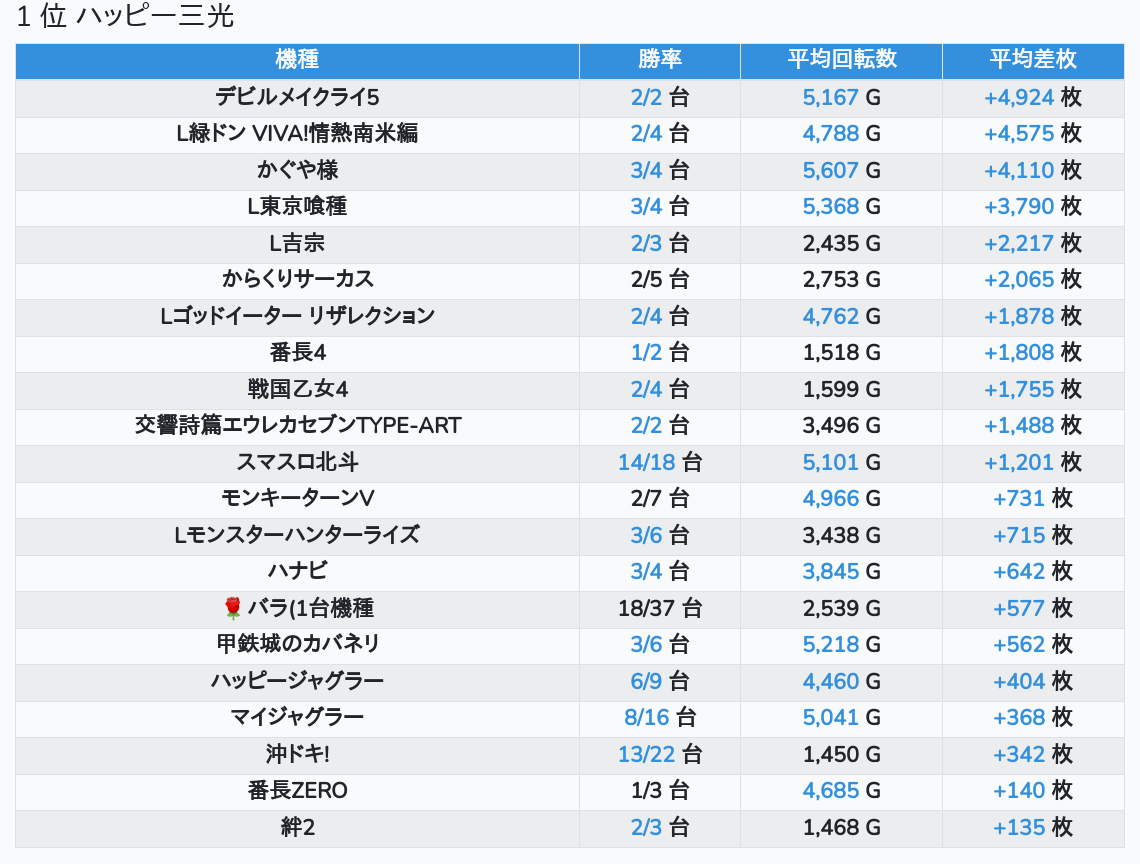Click win rate 1/2 台 for 番長4
Image resolution: width=1140 pixels, height=864 pixels.
[x=659, y=353]
